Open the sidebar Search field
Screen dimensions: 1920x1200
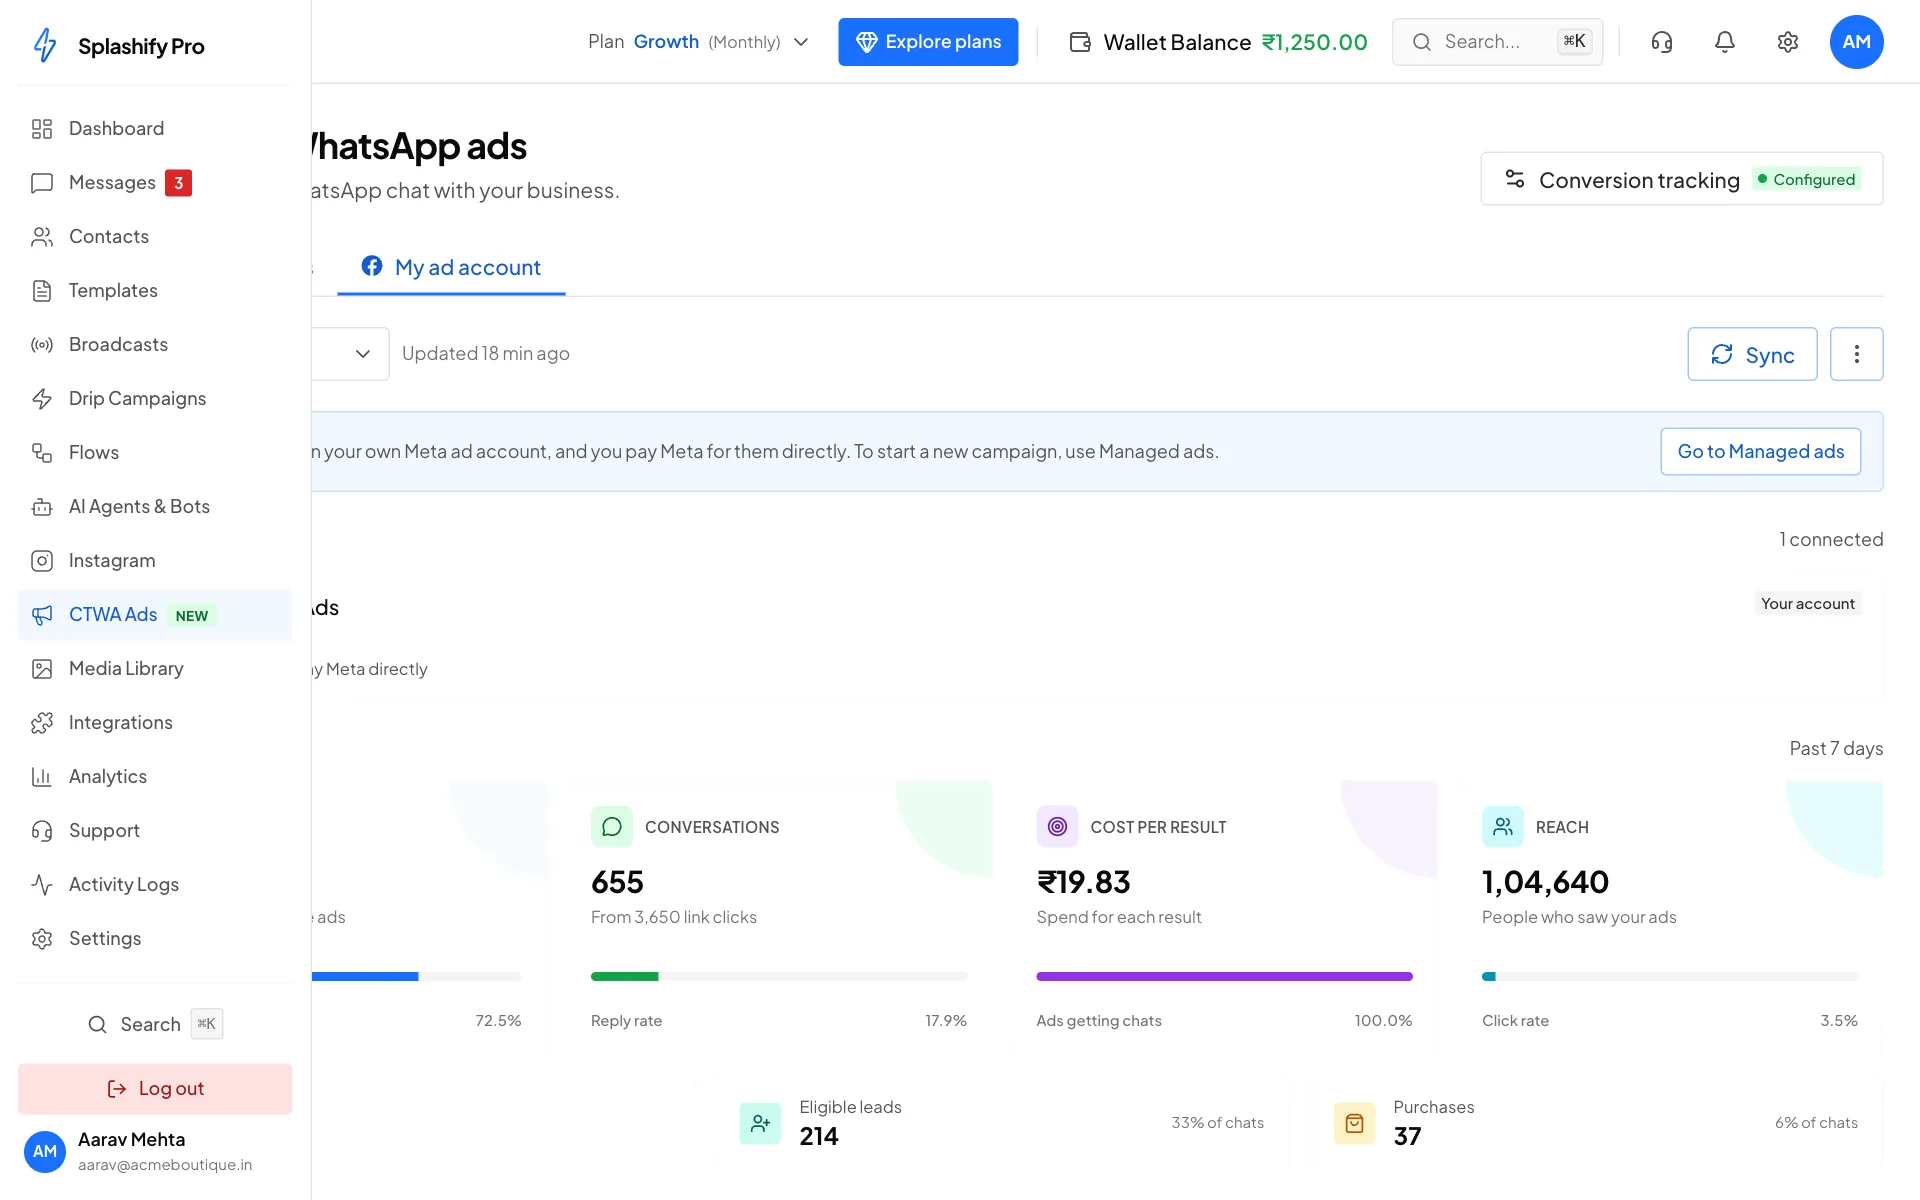[155, 1024]
